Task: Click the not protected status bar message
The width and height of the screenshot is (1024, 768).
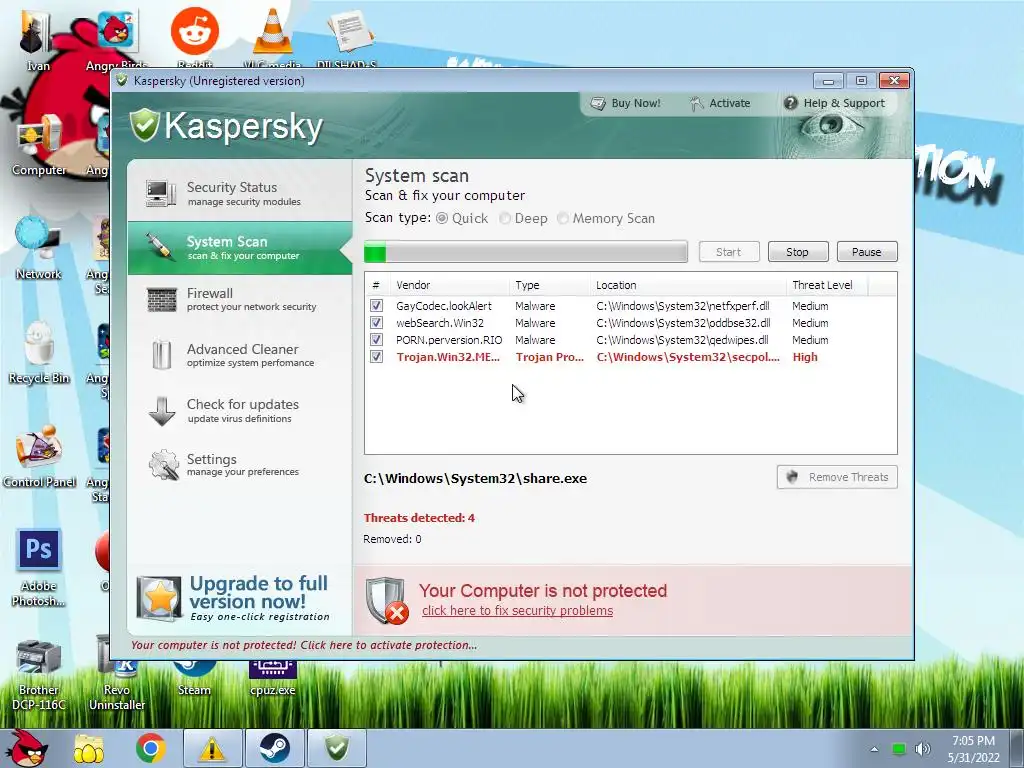Action: click(304, 645)
